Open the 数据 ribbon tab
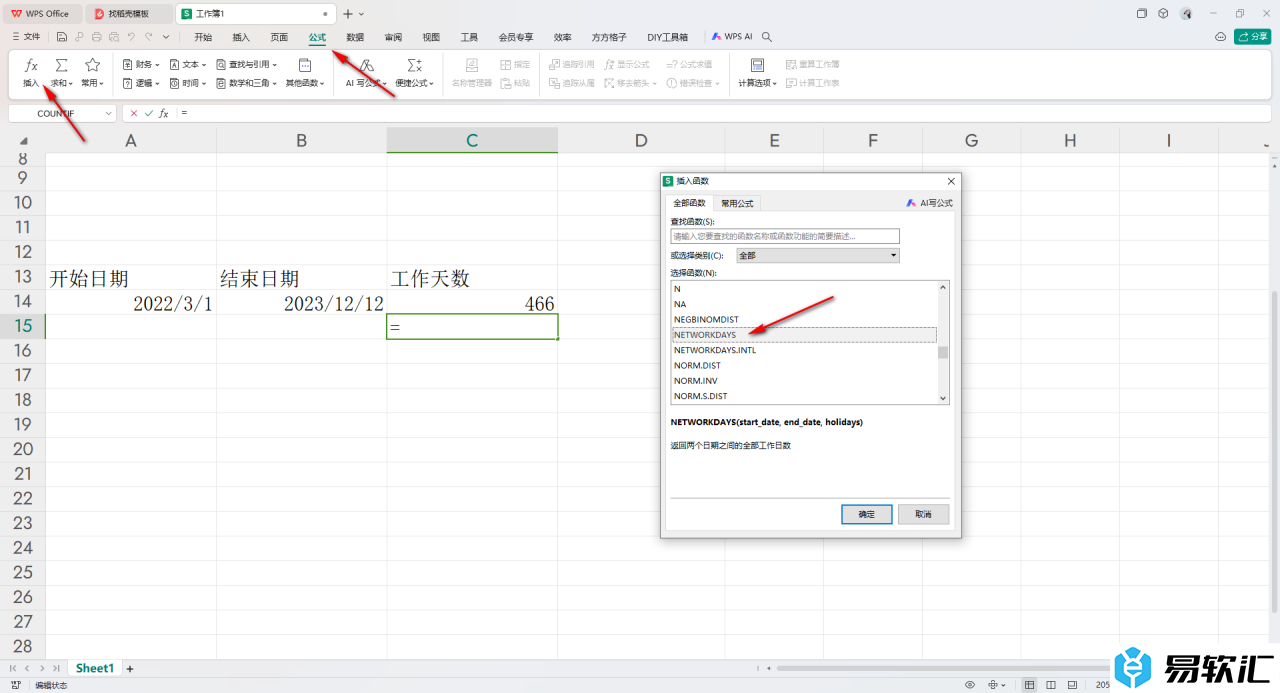Image resolution: width=1280 pixels, height=693 pixels. (355, 37)
